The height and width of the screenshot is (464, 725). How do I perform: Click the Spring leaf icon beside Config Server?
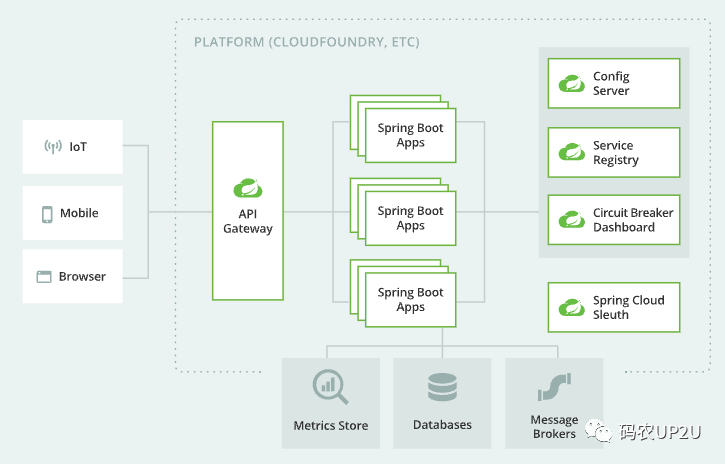[x=571, y=84]
